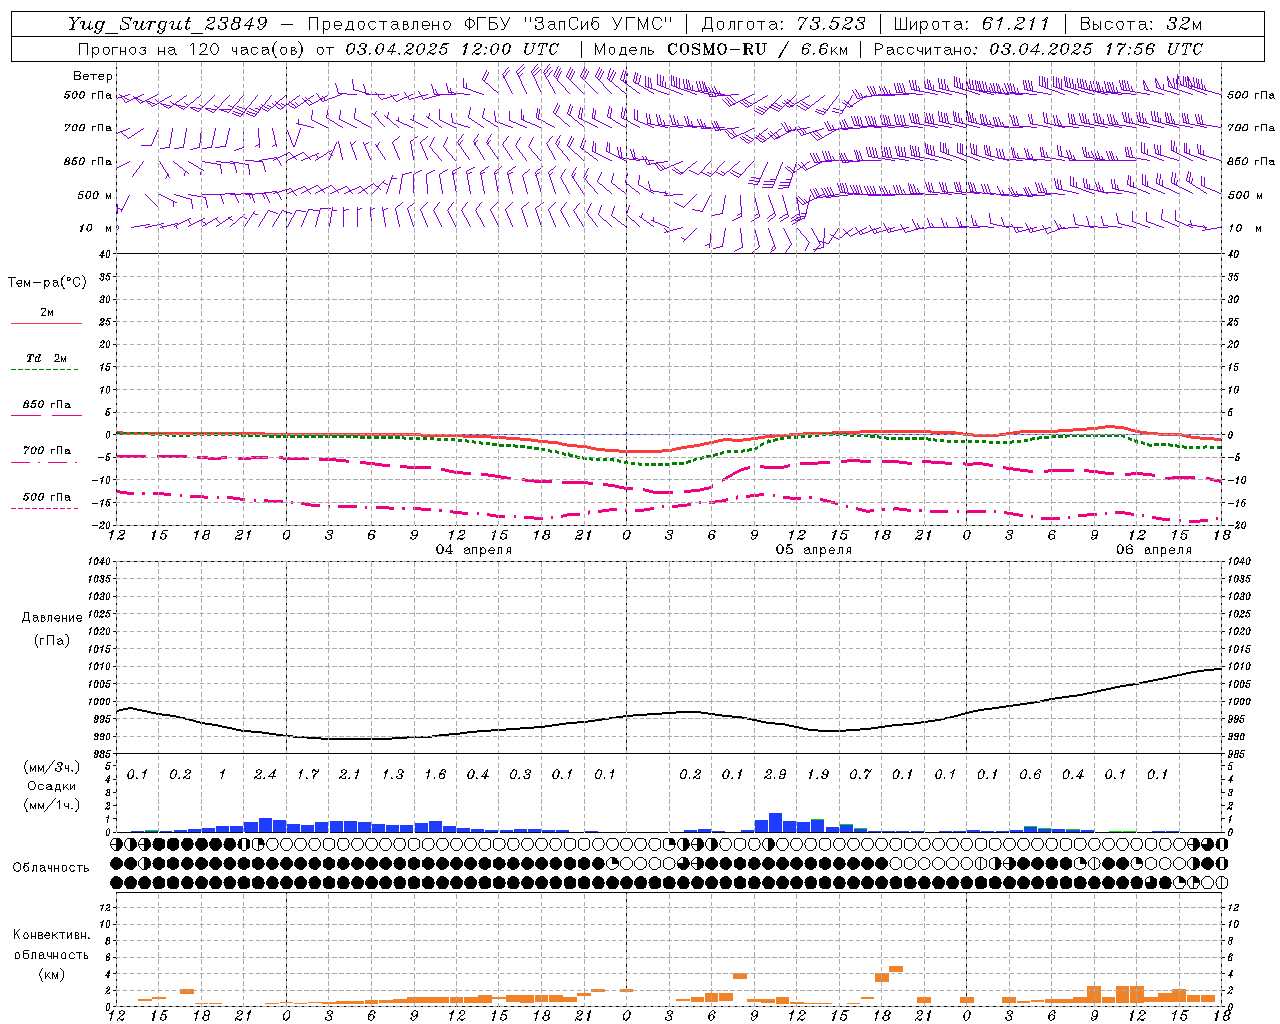Click the (мм/1ч.) precipitation unit label
Screen dimensions: 1280x1024
point(52,805)
